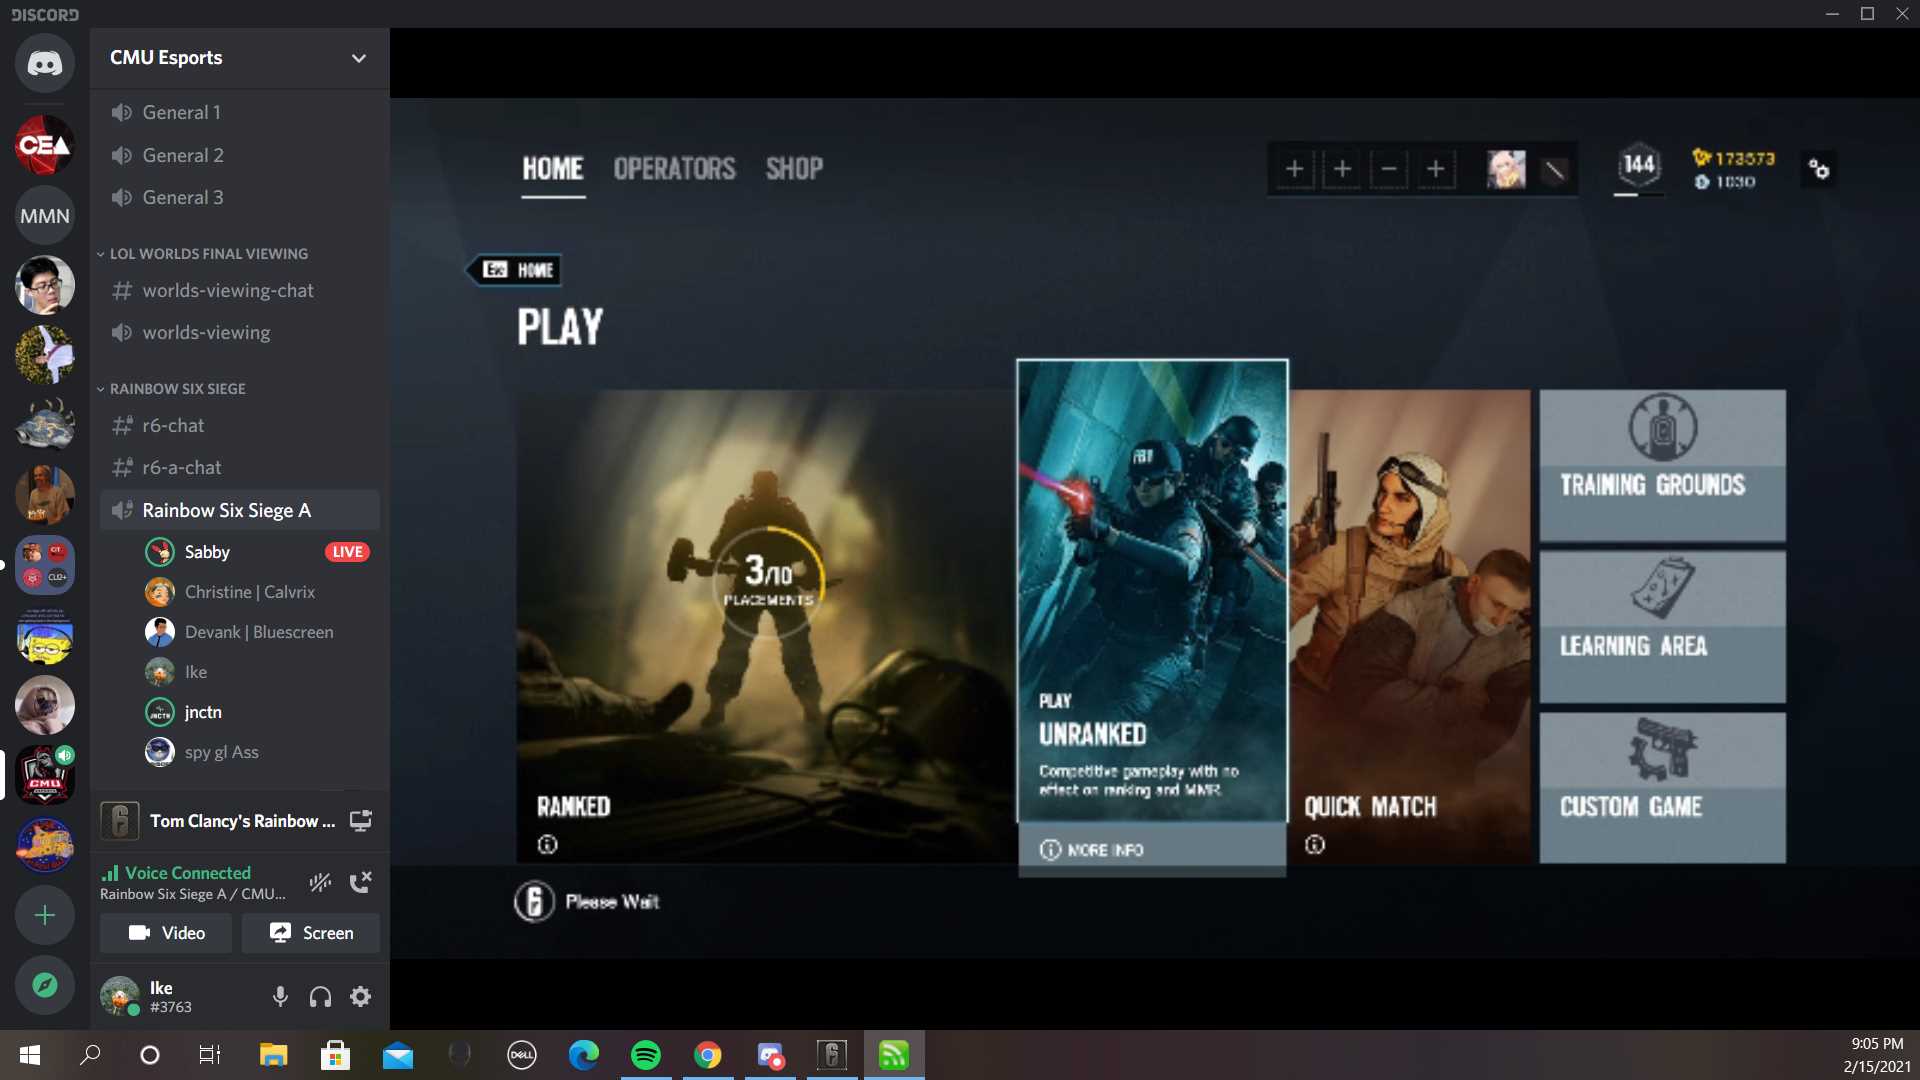Join worlds-viewing voice channel
1920x1080 pixels.
(x=240, y=332)
